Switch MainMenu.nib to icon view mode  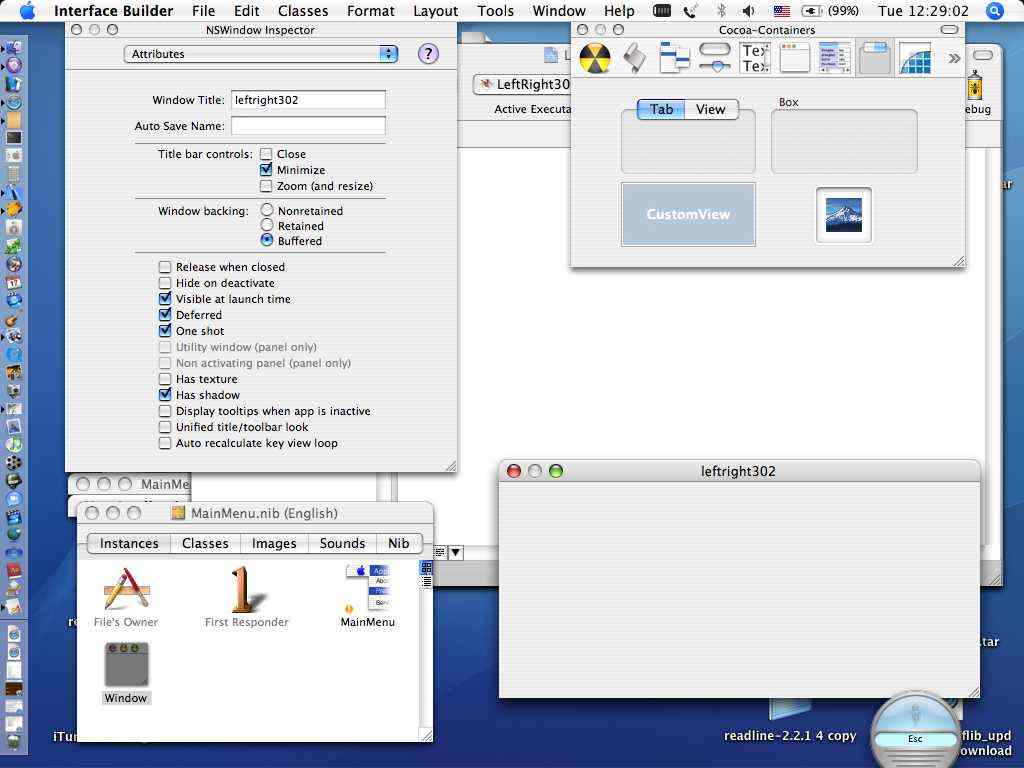tap(426, 567)
